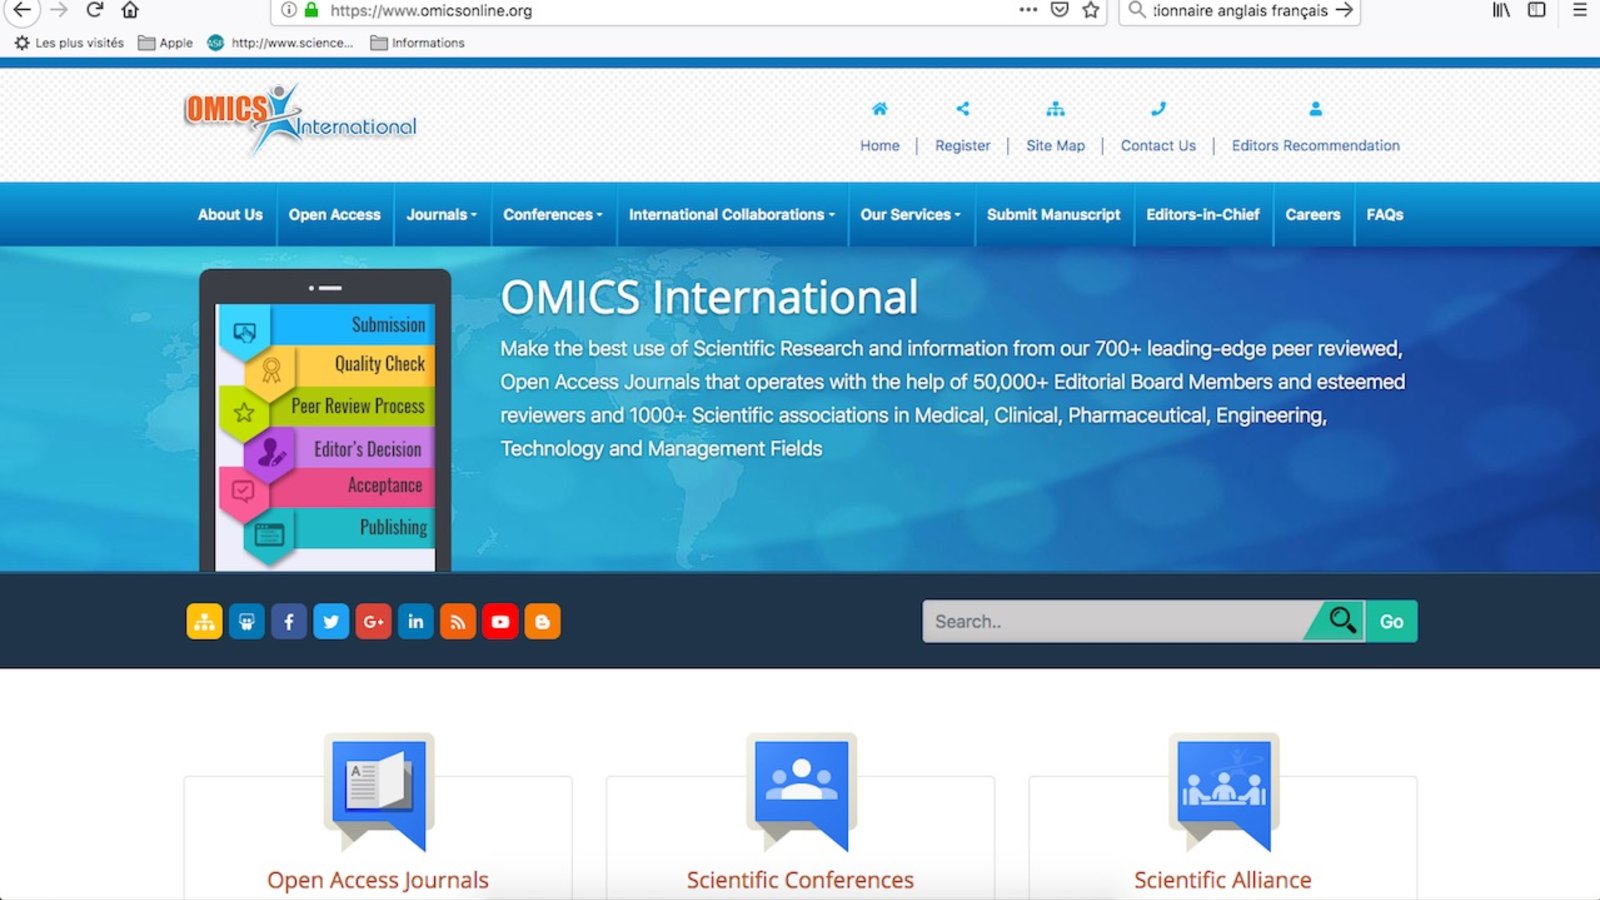Expand the Conferences dropdown menu
The image size is (1600, 900).
pos(553,215)
